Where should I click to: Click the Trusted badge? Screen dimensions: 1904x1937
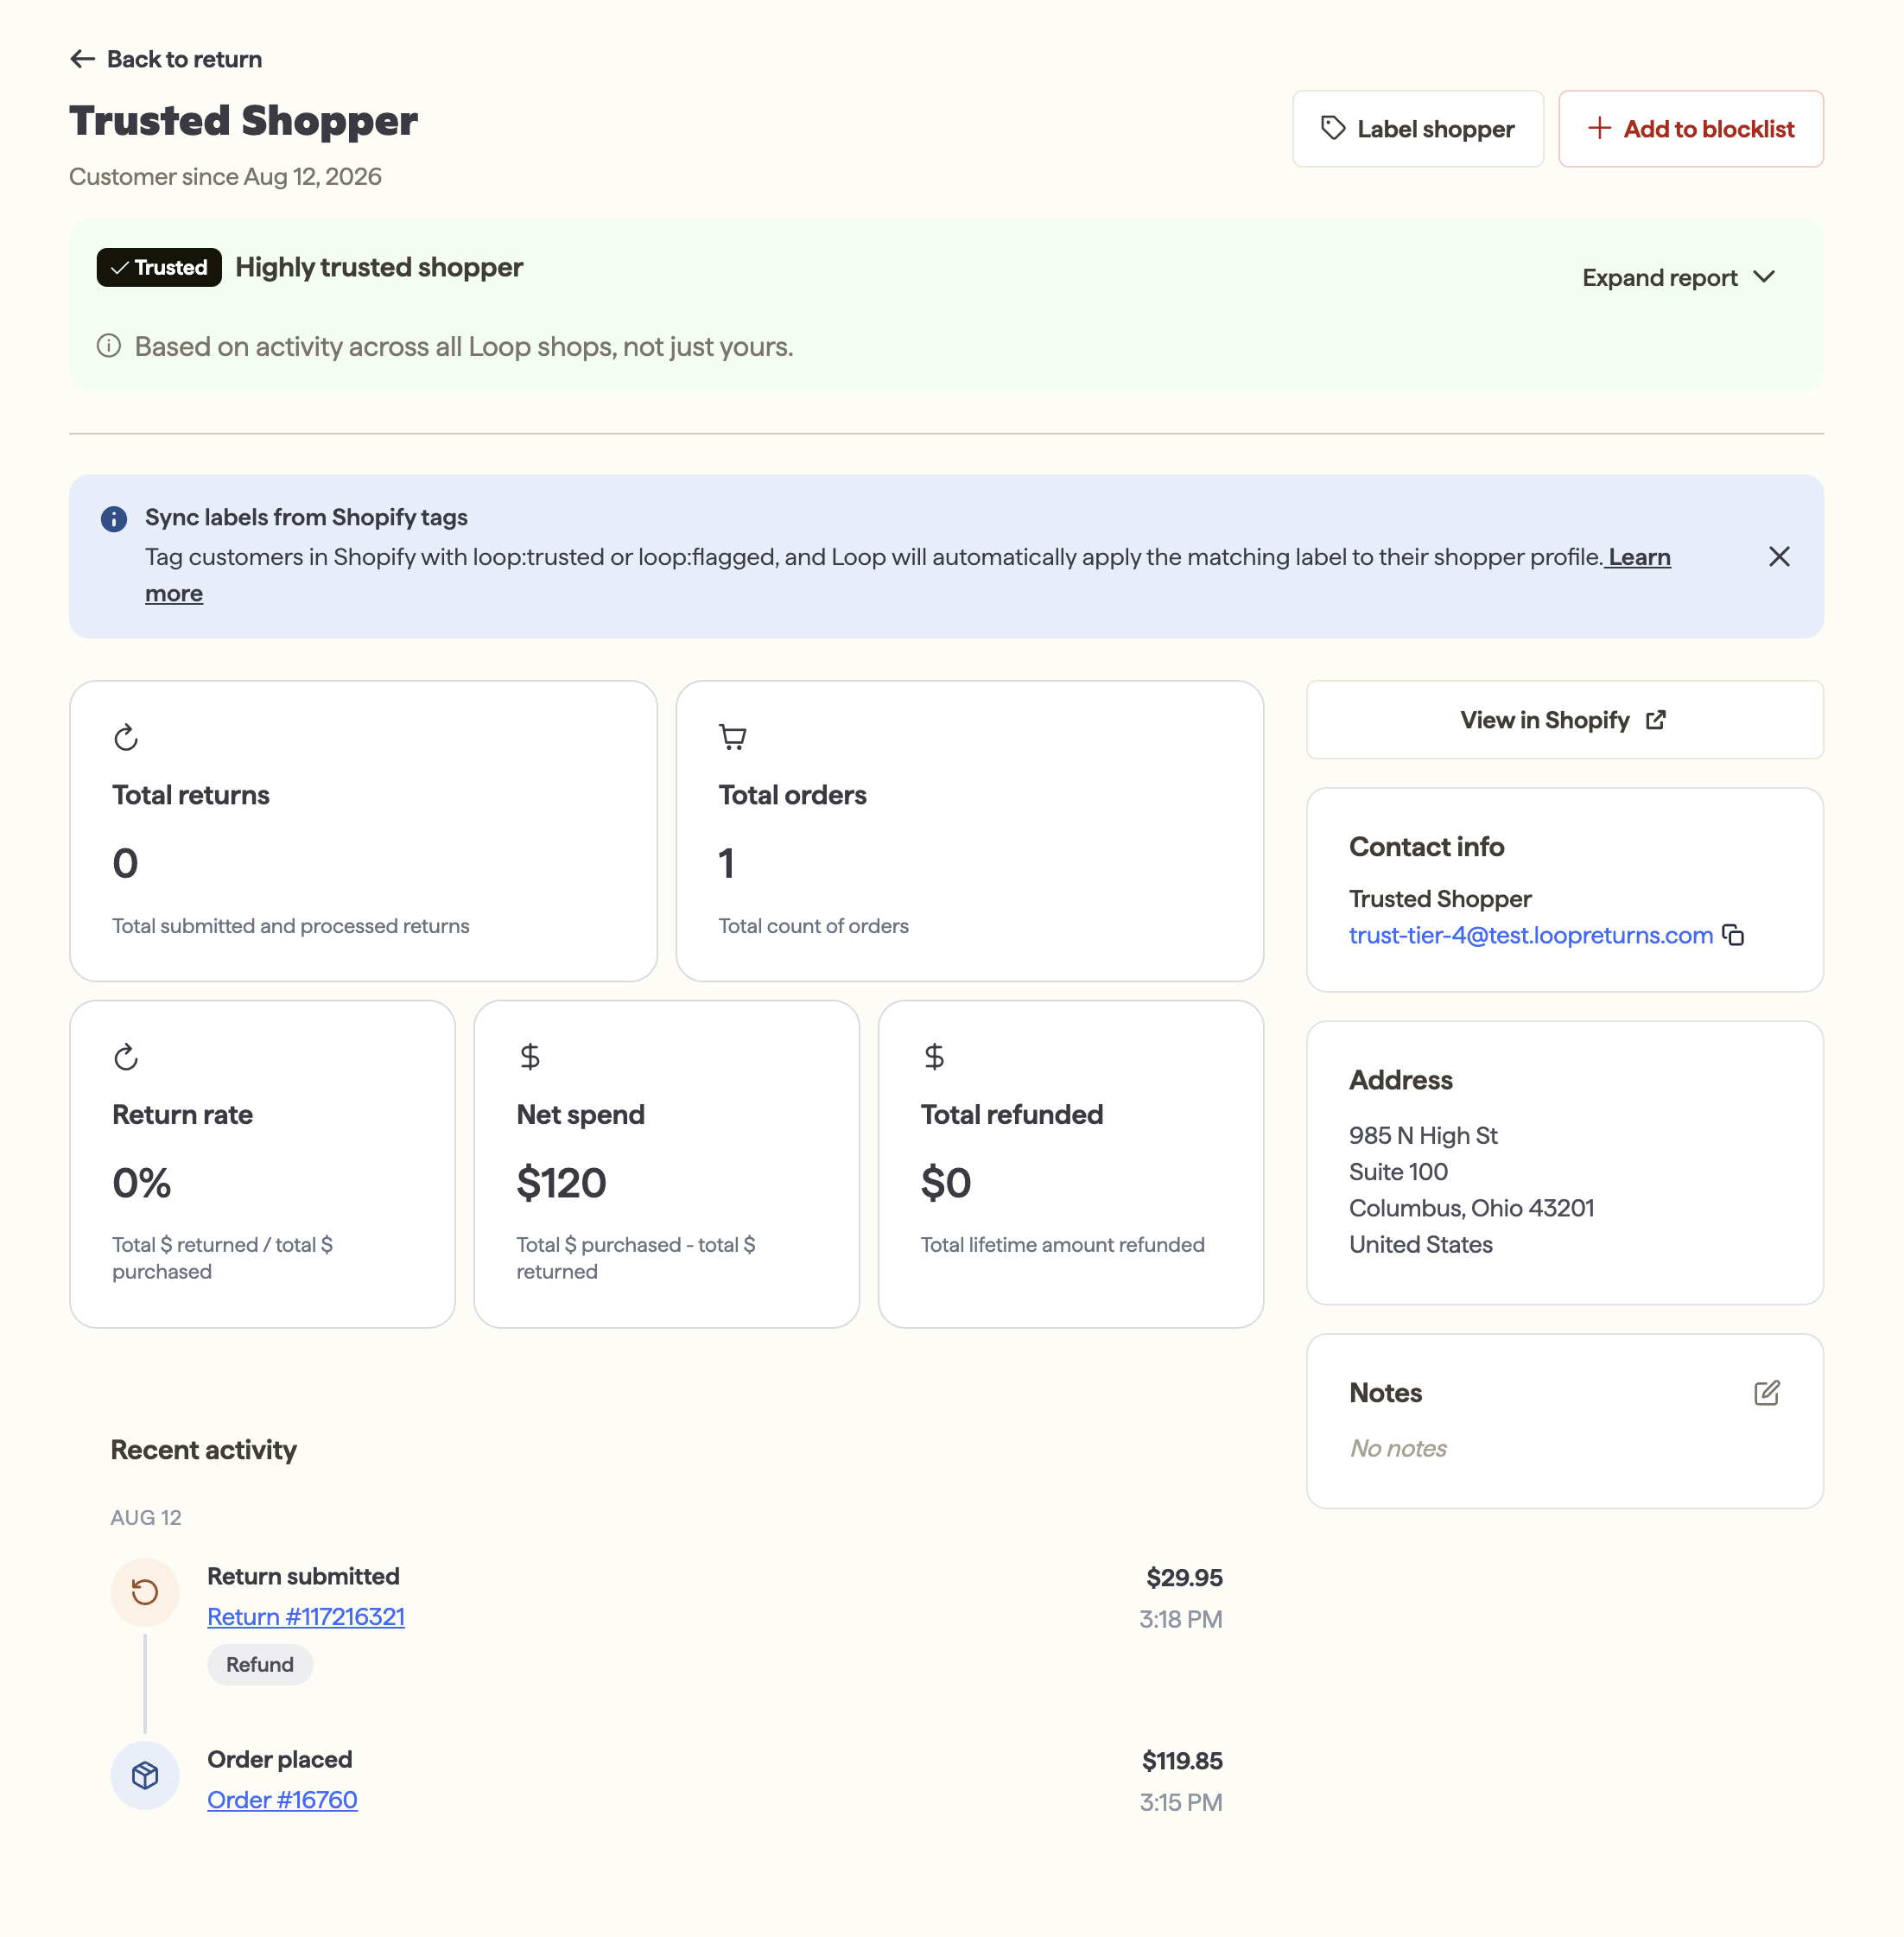[x=159, y=267]
